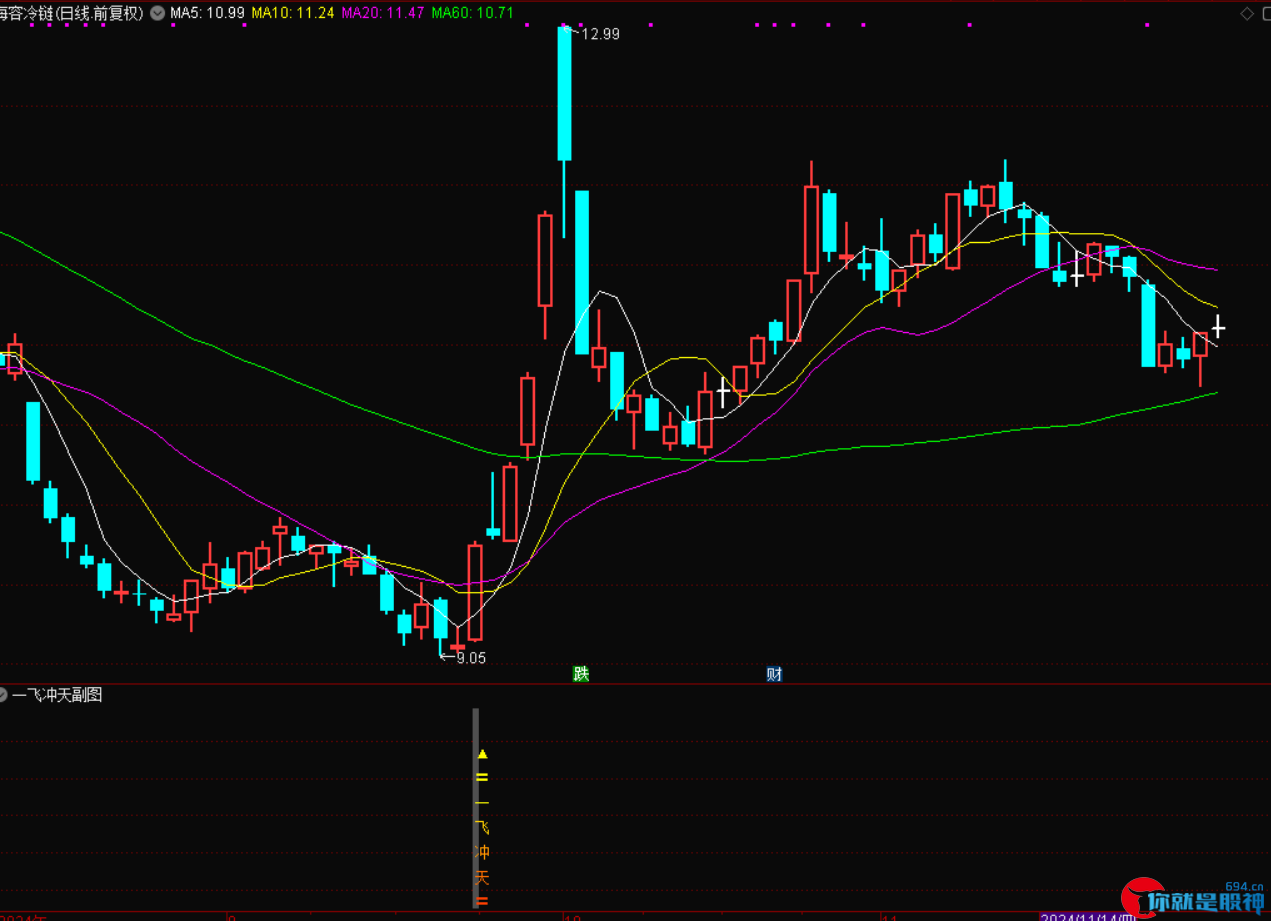Image resolution: width=1271 pixels, height=921 pixels.
Task: Click the 一飞冲天副图 sub-chart title
Action: pyautogui.click(x=58, y=695)
